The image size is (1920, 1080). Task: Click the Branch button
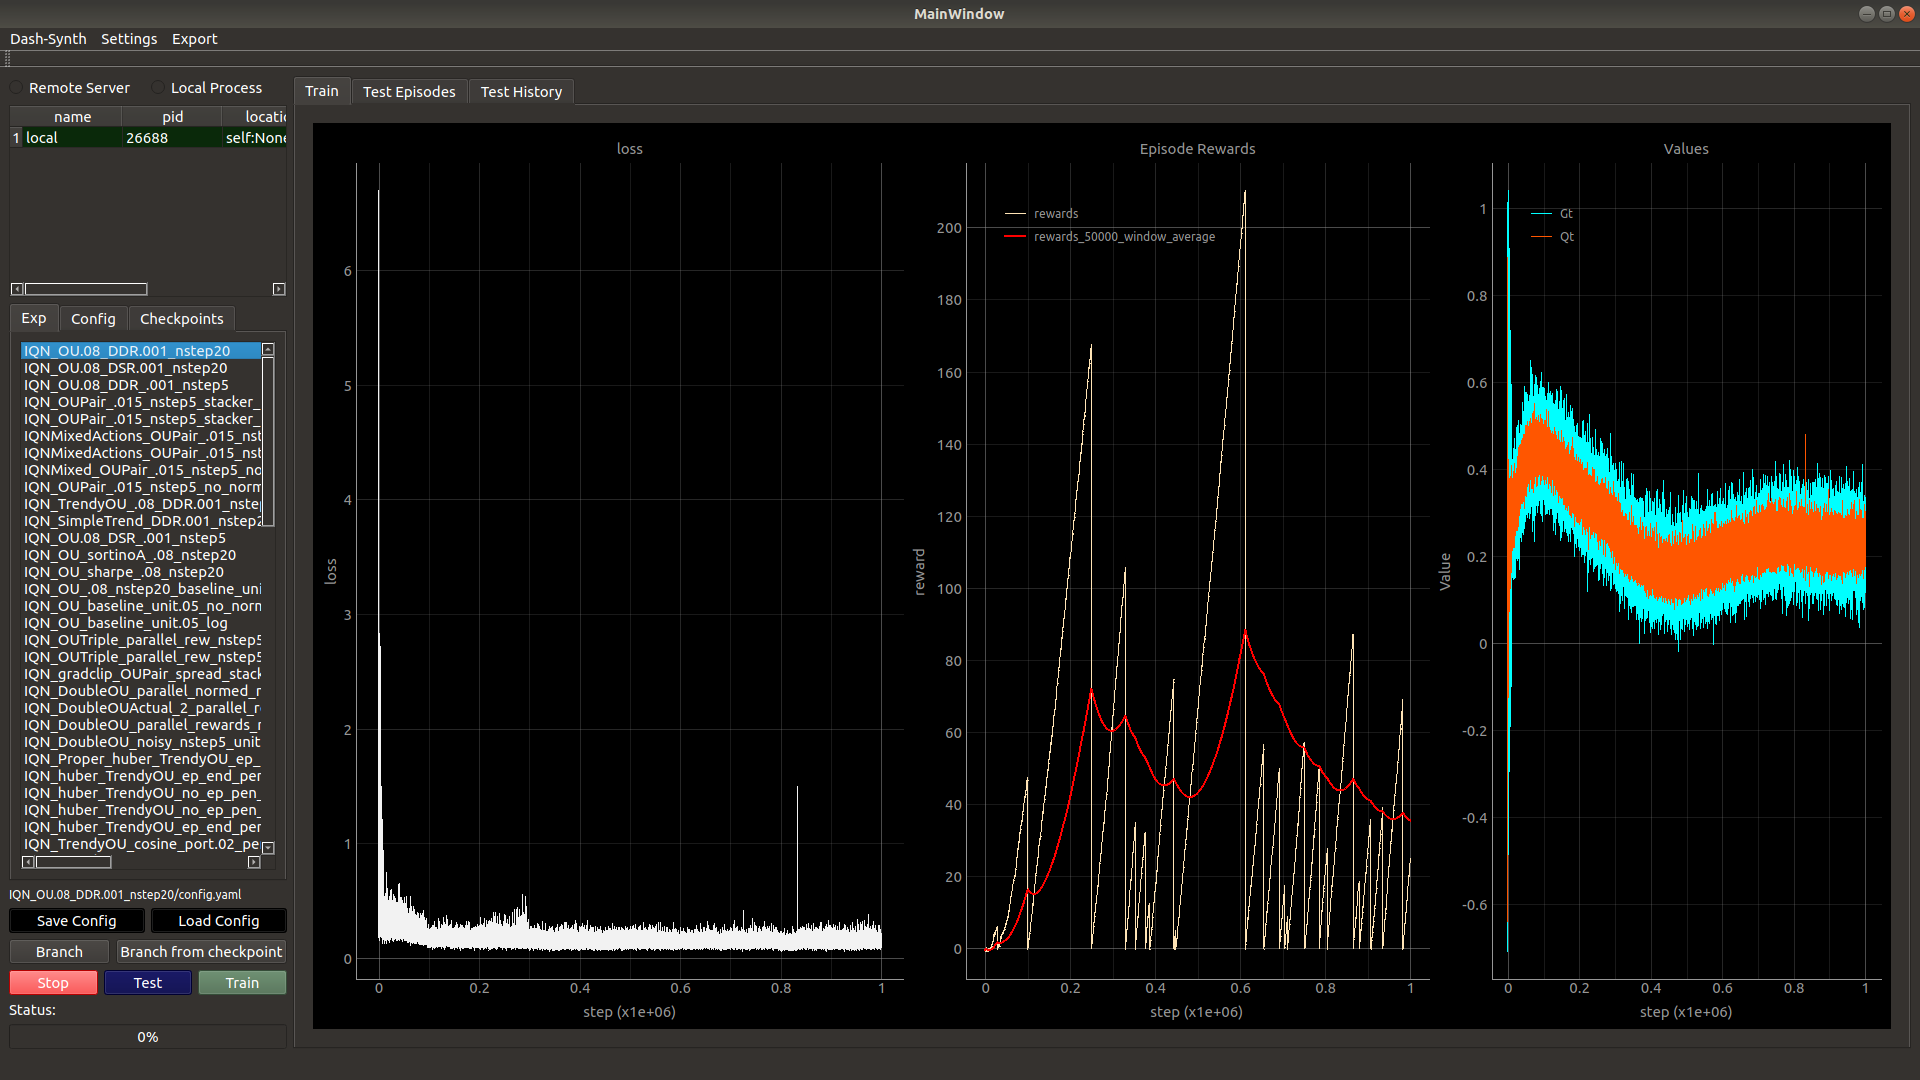59,952
